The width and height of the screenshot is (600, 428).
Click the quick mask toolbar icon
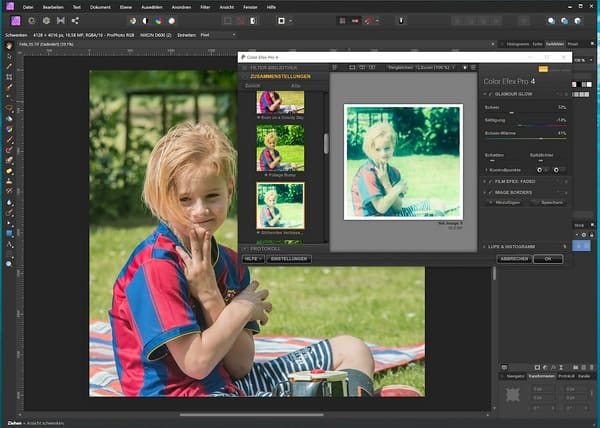282,21
